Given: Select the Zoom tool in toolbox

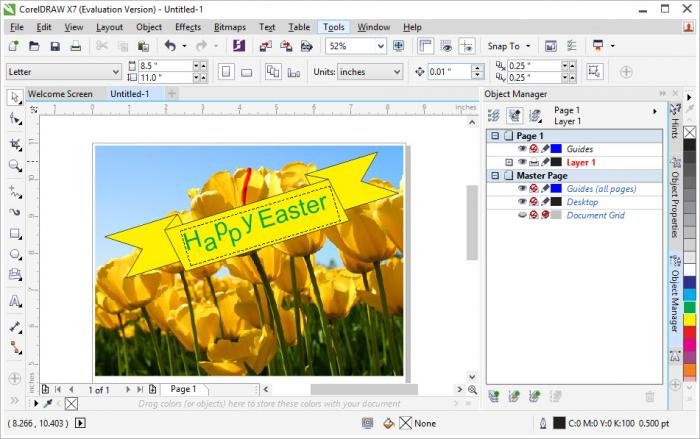Looking at the screenshot, I should click(x=15, y=166).
